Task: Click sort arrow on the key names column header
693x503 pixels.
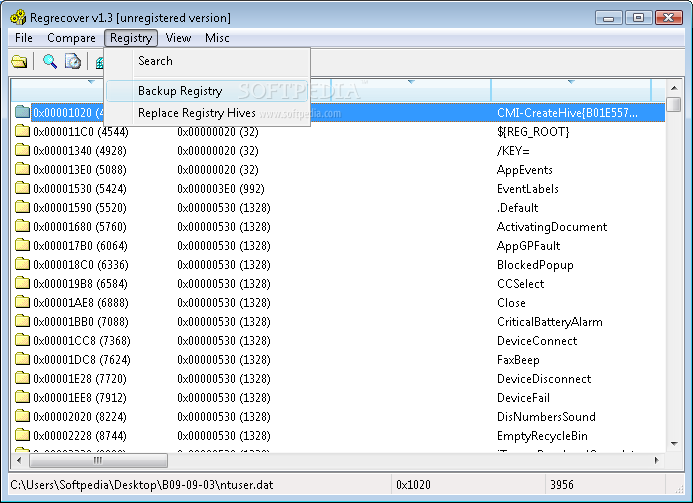Action: click(x=571, y=82)
